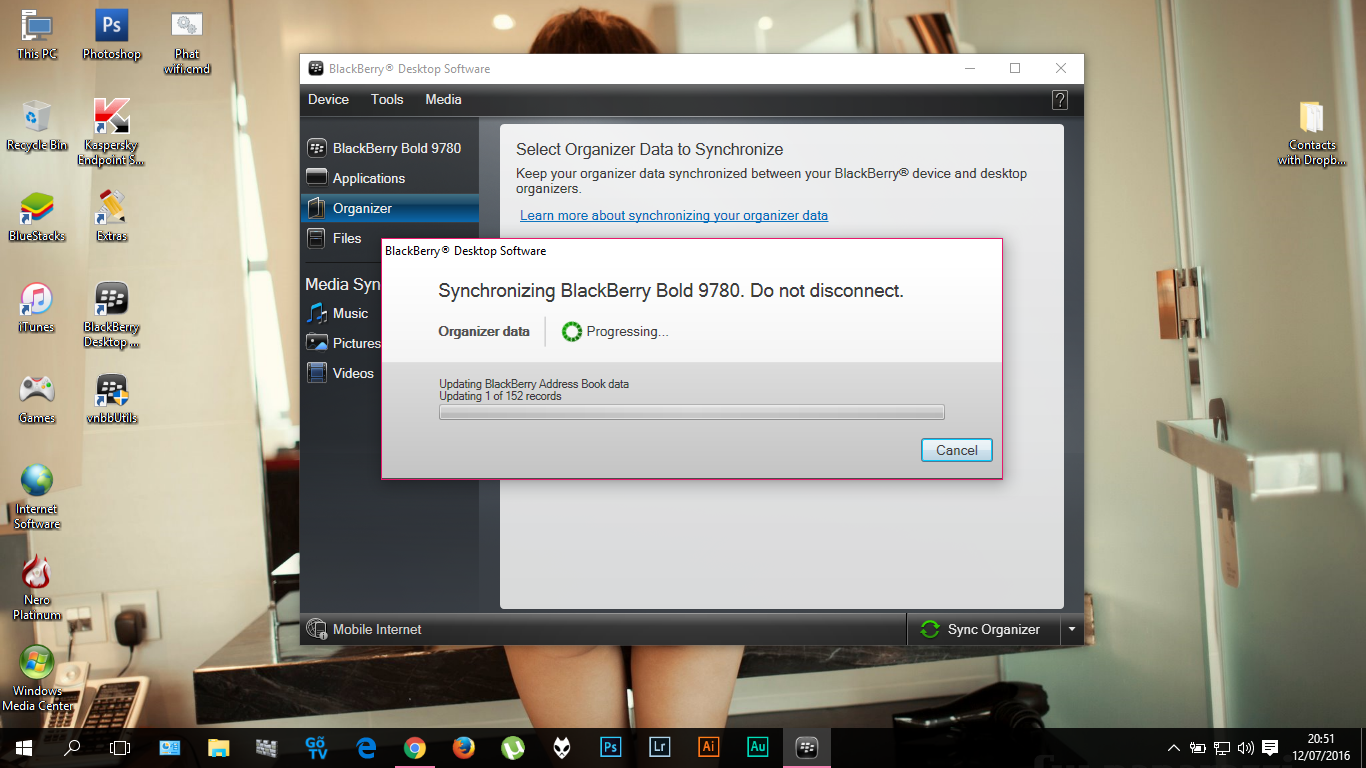Click BlackBerry Desktop Software taskbar button
Viewport: 1366px width, 768px height.
806,747
